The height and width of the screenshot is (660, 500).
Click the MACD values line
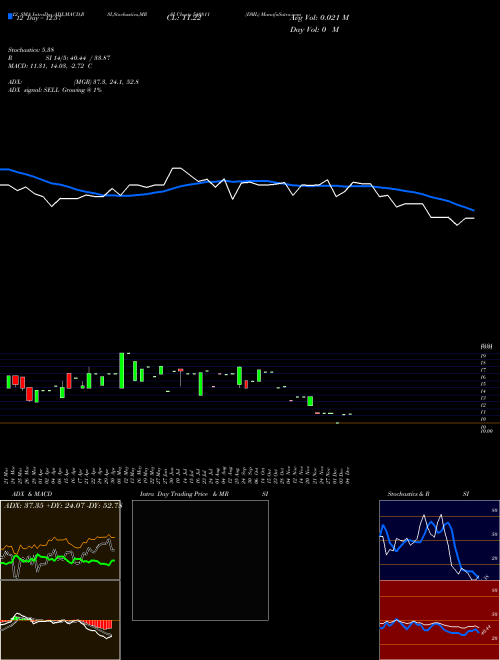coord(50,66)
